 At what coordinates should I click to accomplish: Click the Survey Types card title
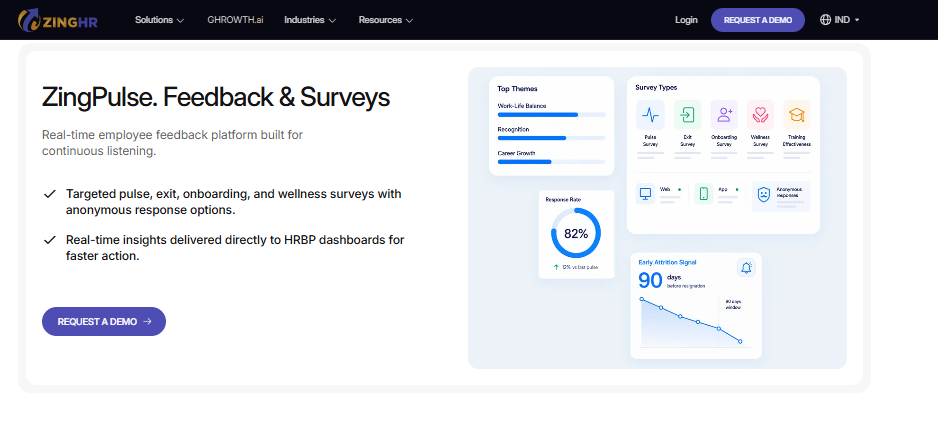656,87
